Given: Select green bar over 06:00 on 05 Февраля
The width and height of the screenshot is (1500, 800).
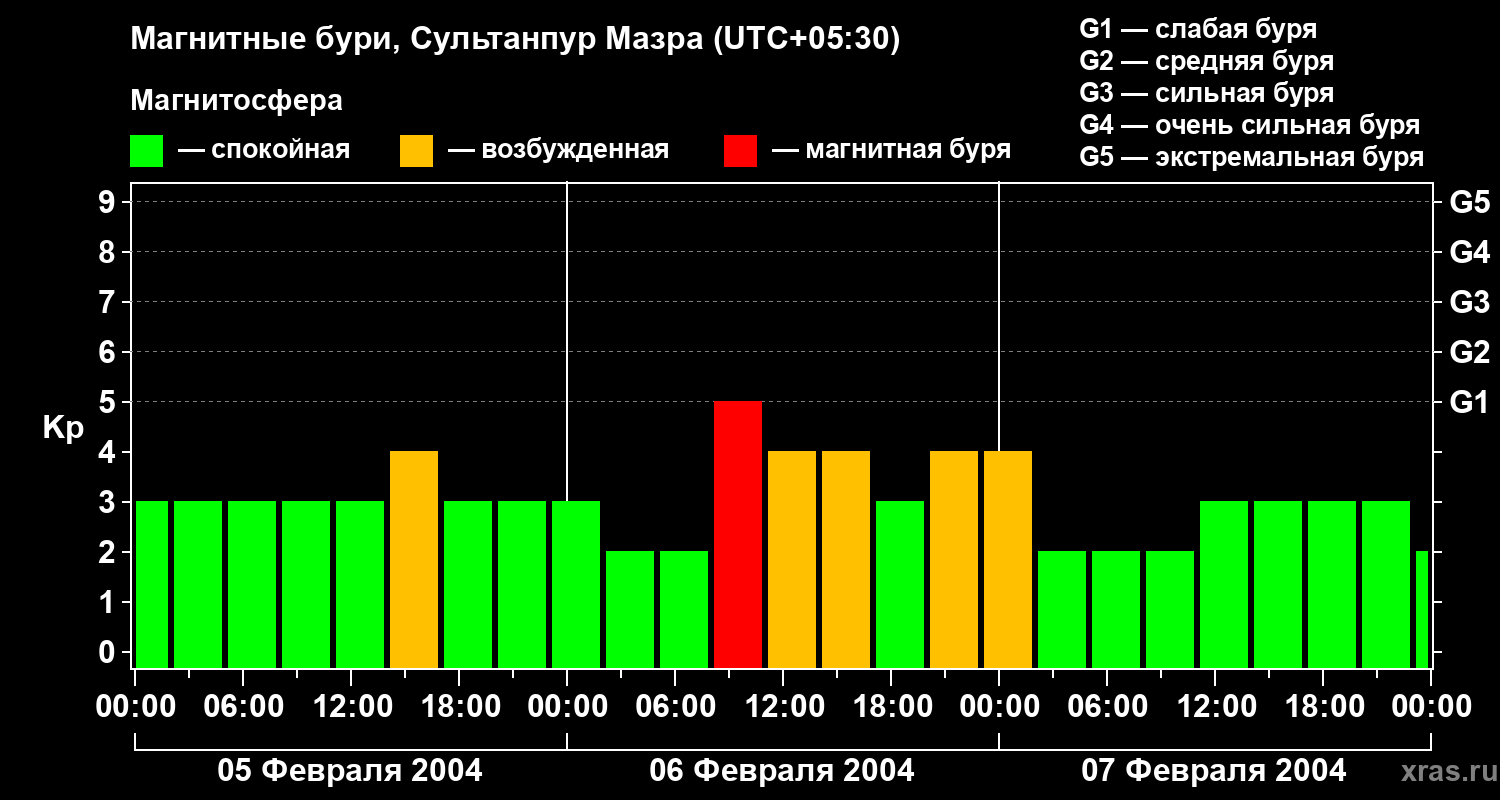Looking at the screenshot, I should pyautogui.click(x=252, y=585).
